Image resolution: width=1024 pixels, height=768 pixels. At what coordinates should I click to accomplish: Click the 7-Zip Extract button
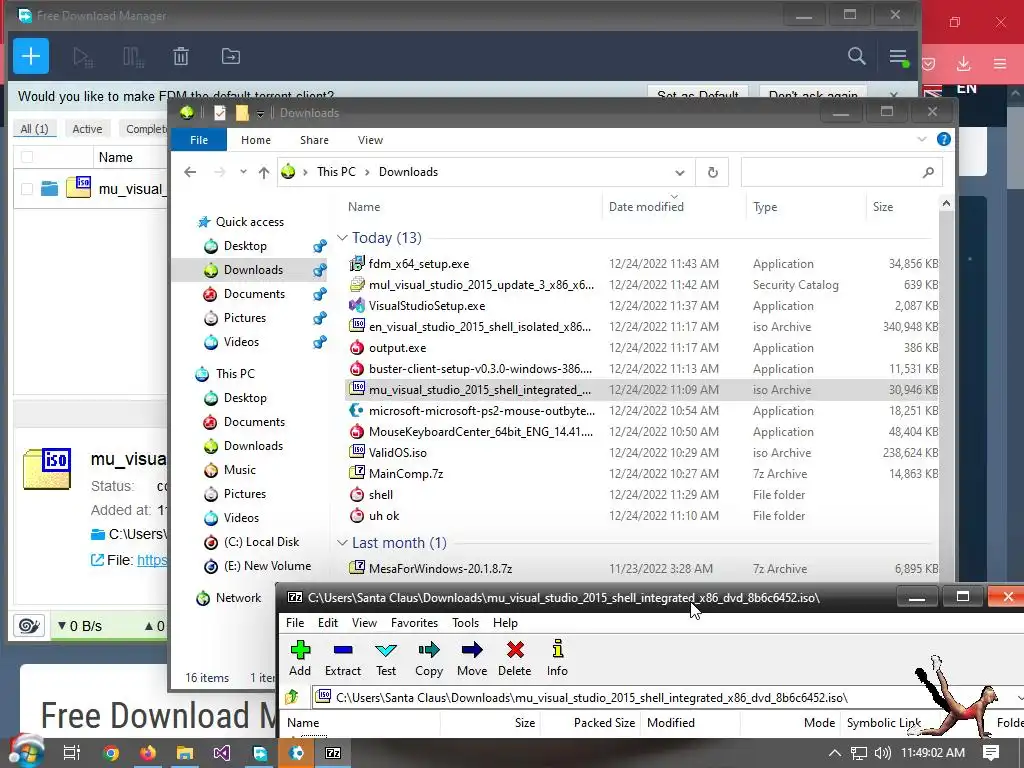tap(343, 658)
